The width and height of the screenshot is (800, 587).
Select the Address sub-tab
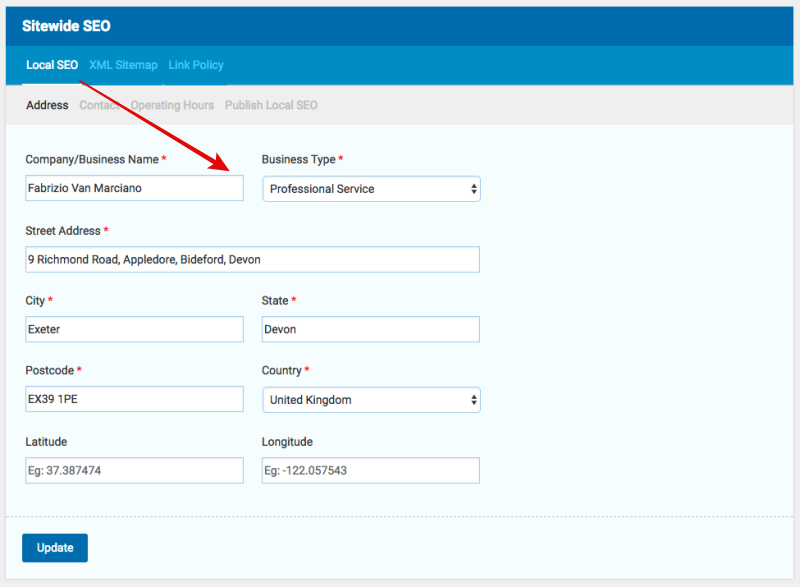(x=47, y=105)
